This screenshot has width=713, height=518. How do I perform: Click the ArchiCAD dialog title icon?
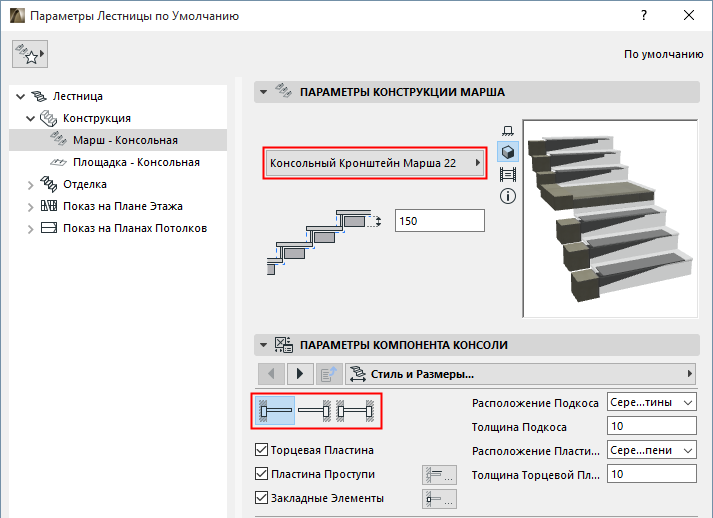17,16
